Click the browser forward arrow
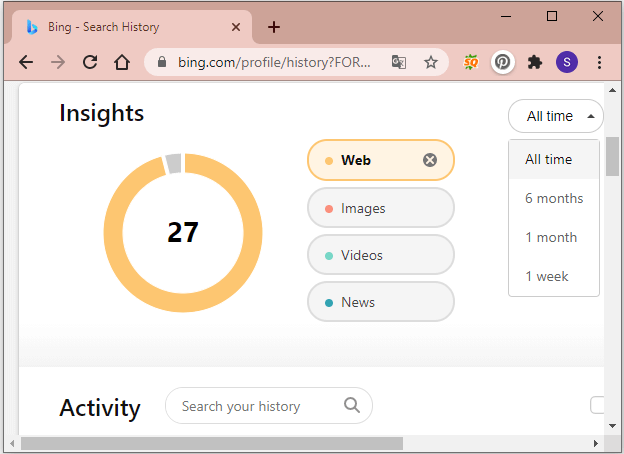 (58, 62)
